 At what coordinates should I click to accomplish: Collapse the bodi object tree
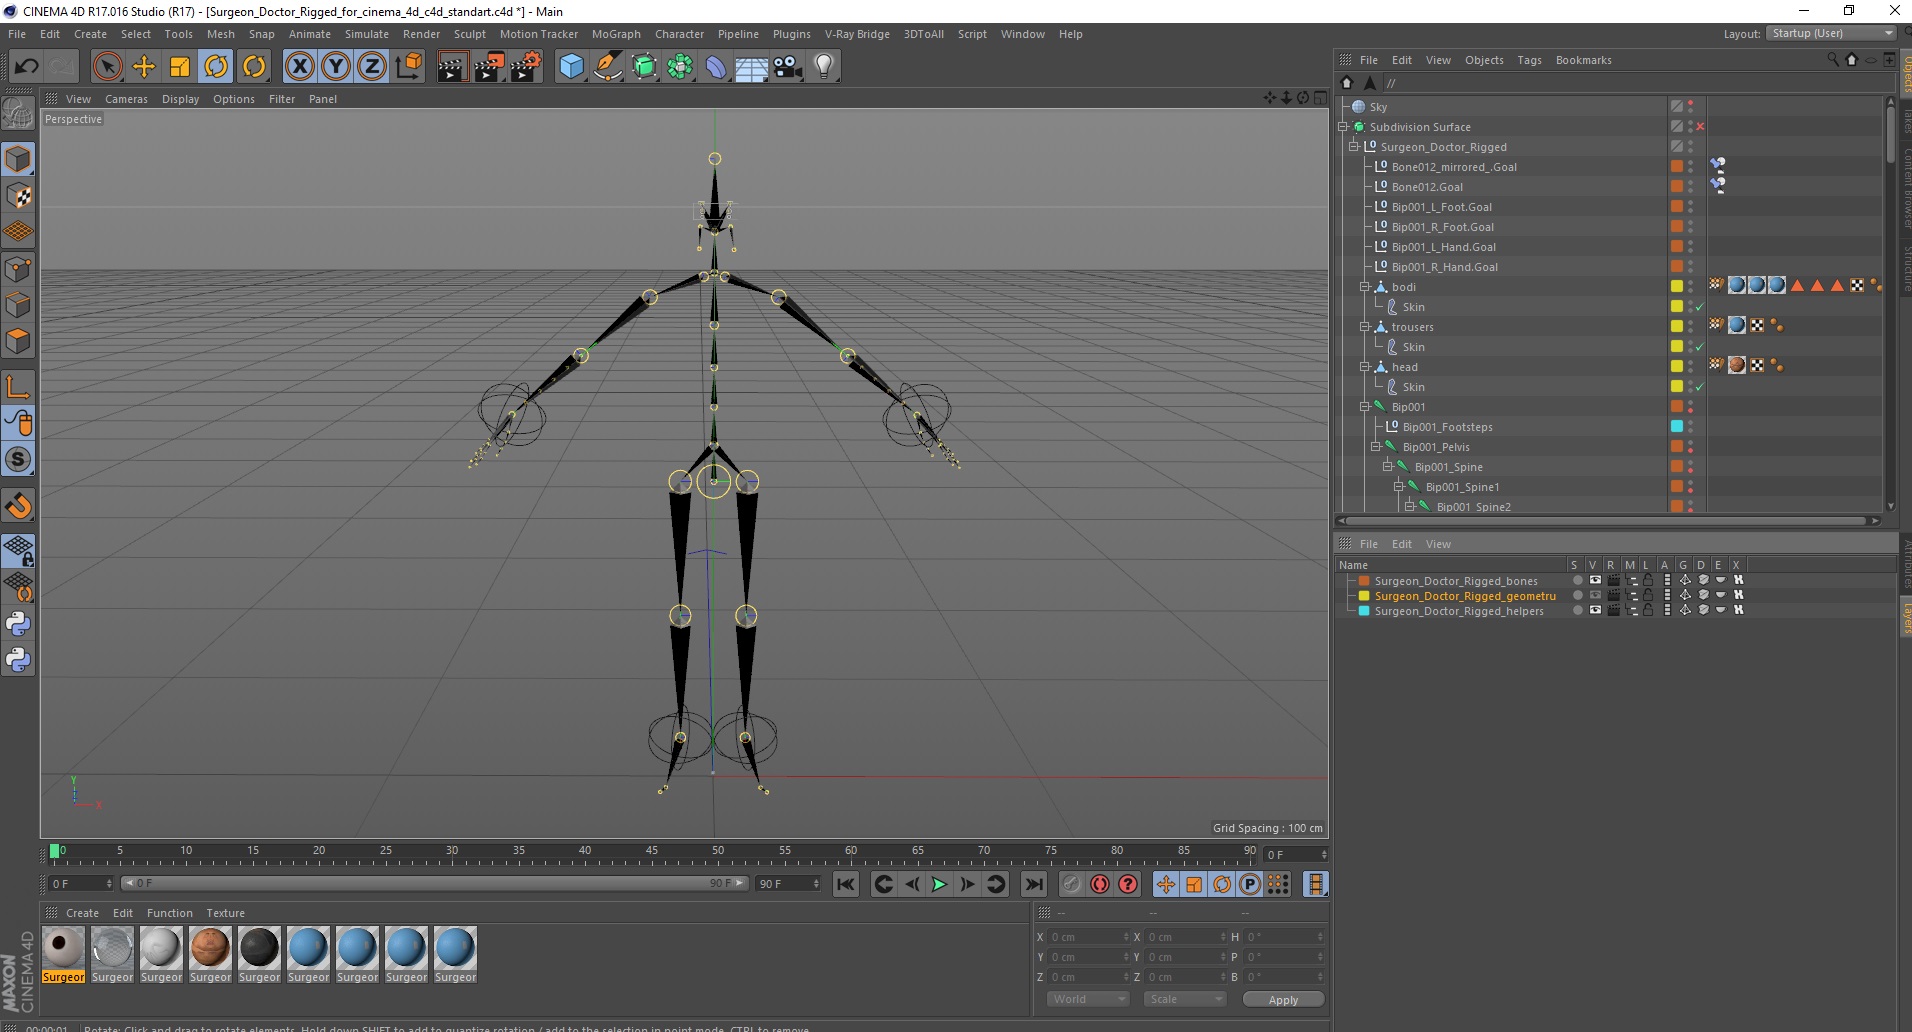point(1365,286)
